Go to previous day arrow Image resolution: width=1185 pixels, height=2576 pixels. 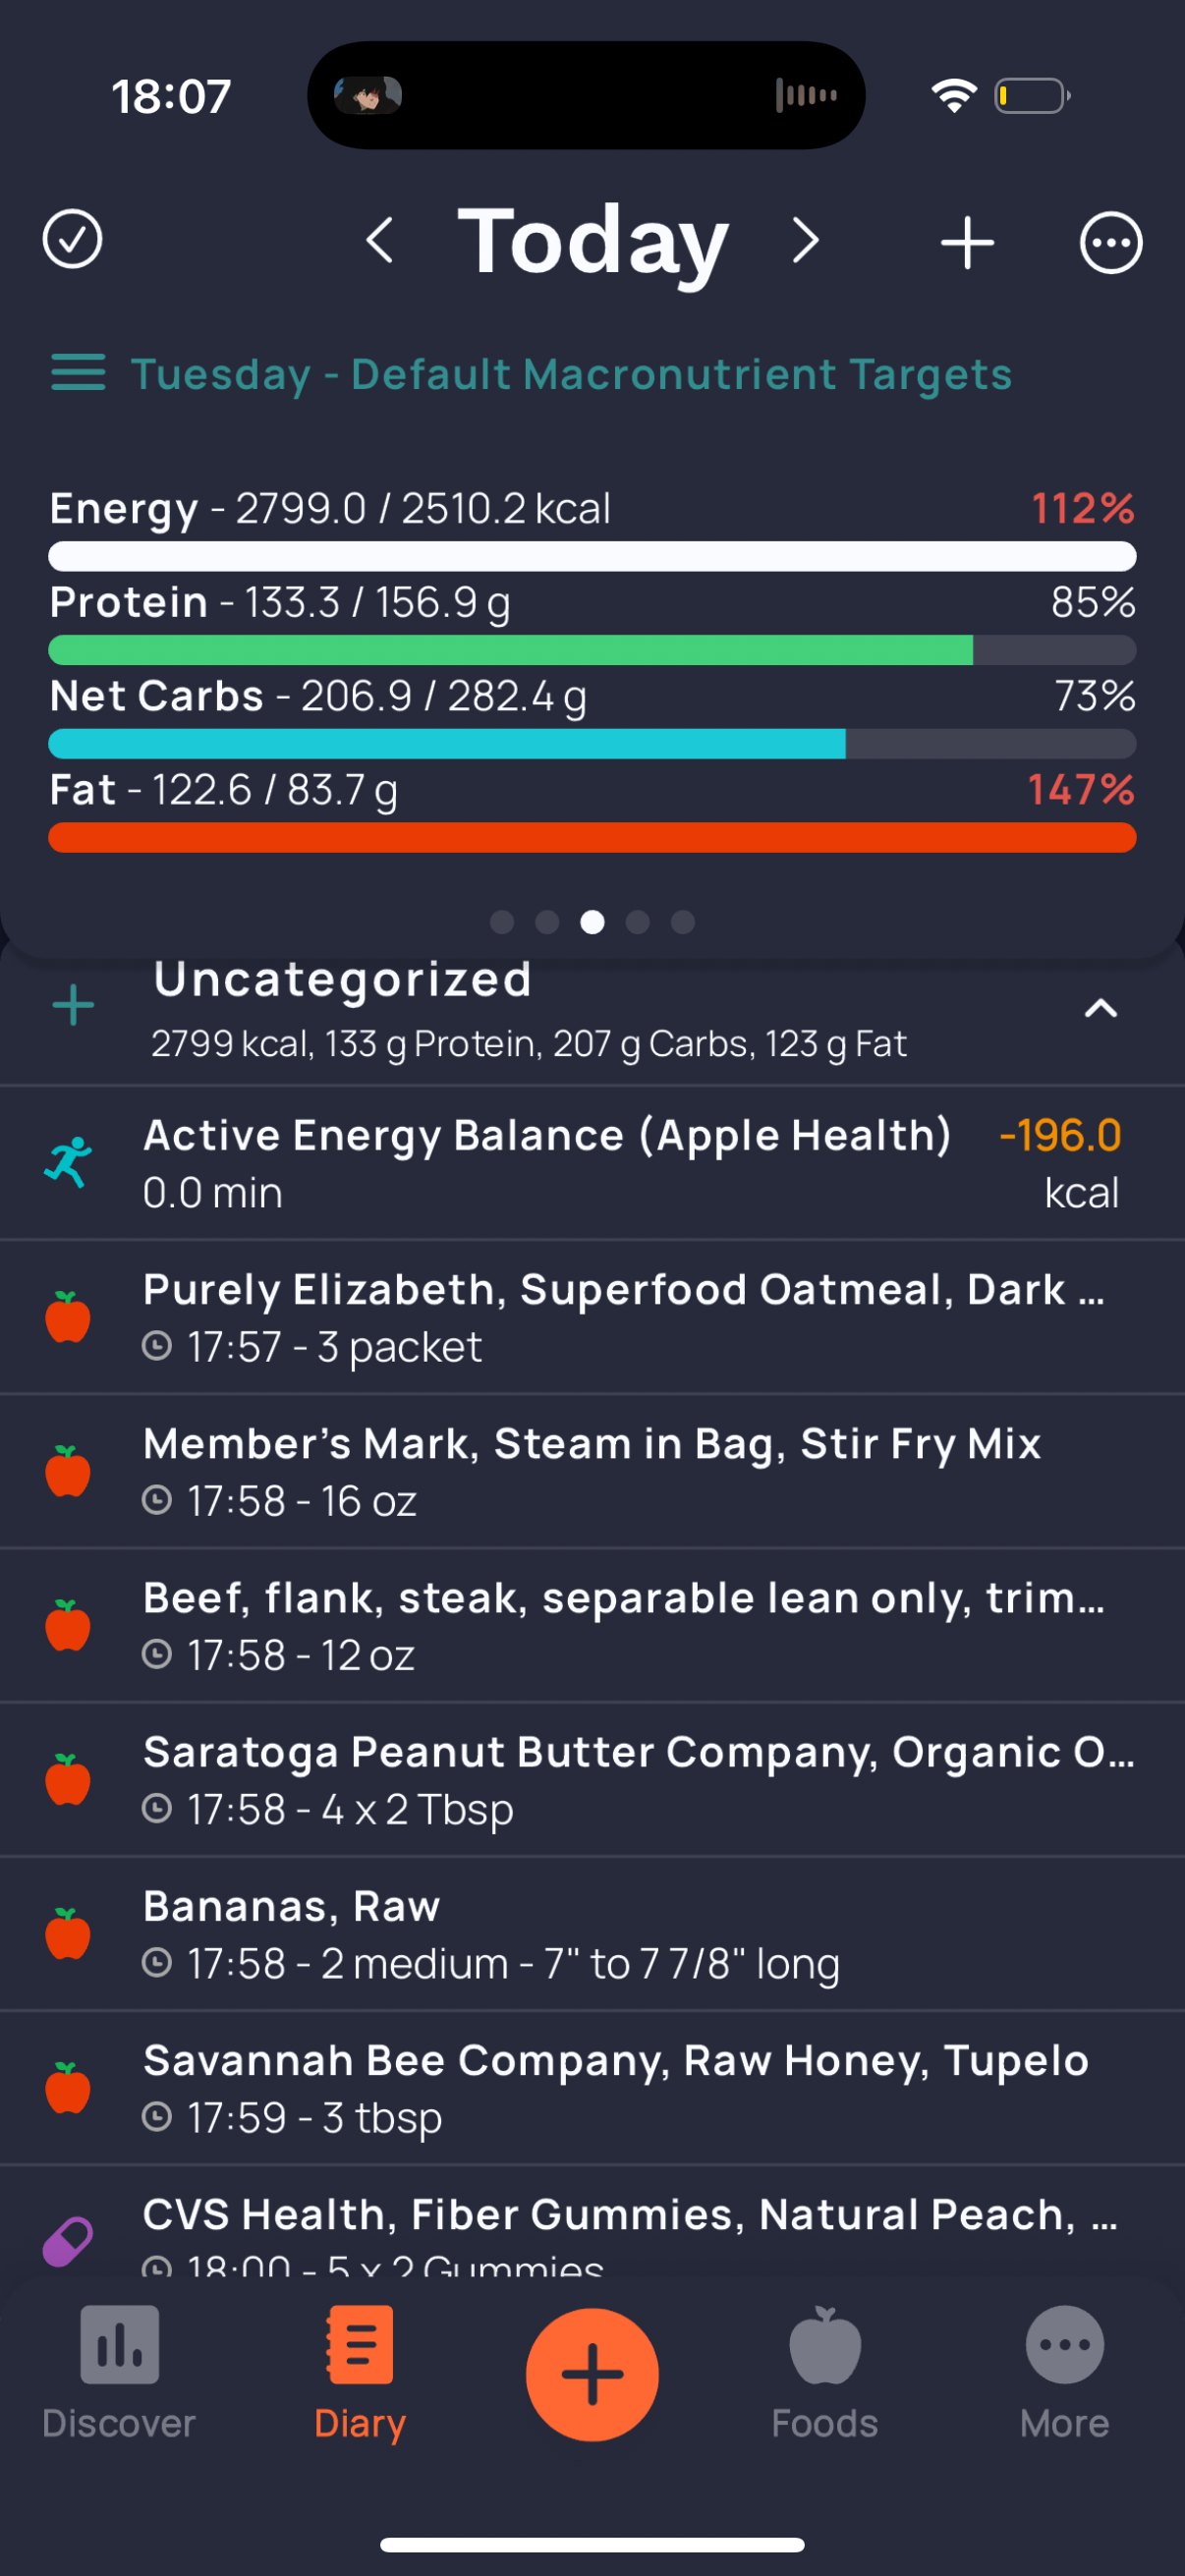pyautogui.click(x=380, y=241)
